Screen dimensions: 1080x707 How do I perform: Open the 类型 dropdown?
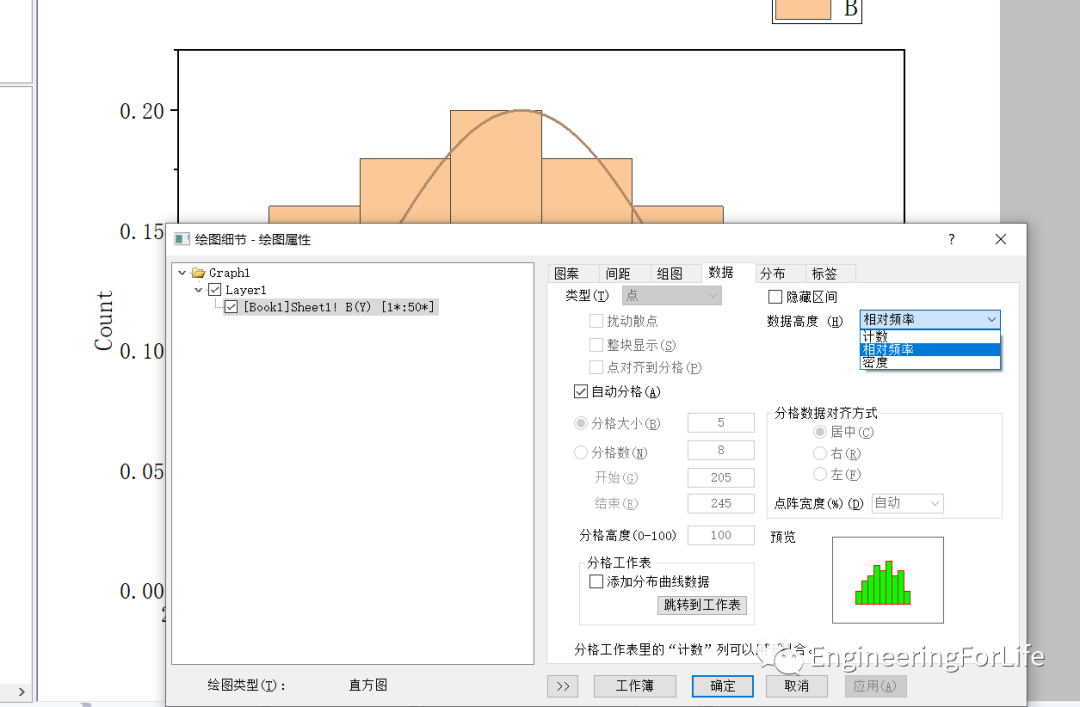(x=672, y=296)
